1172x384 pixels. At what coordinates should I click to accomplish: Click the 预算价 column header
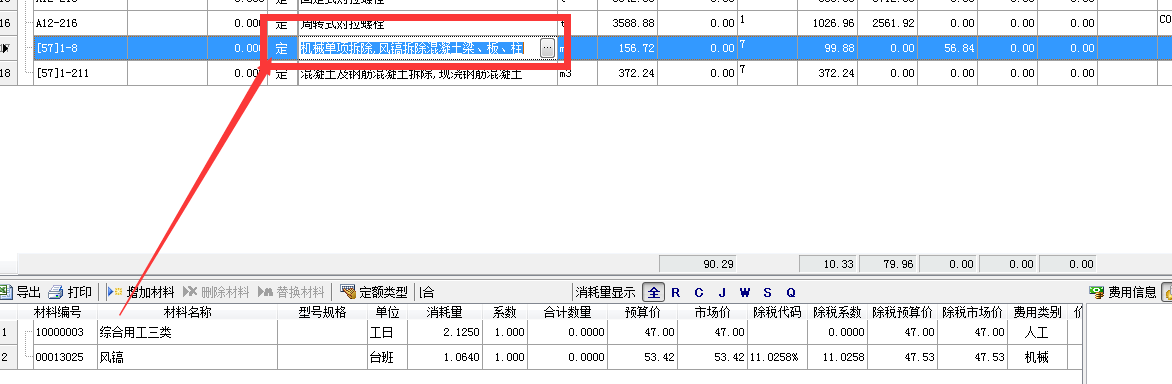coord(642,312)
